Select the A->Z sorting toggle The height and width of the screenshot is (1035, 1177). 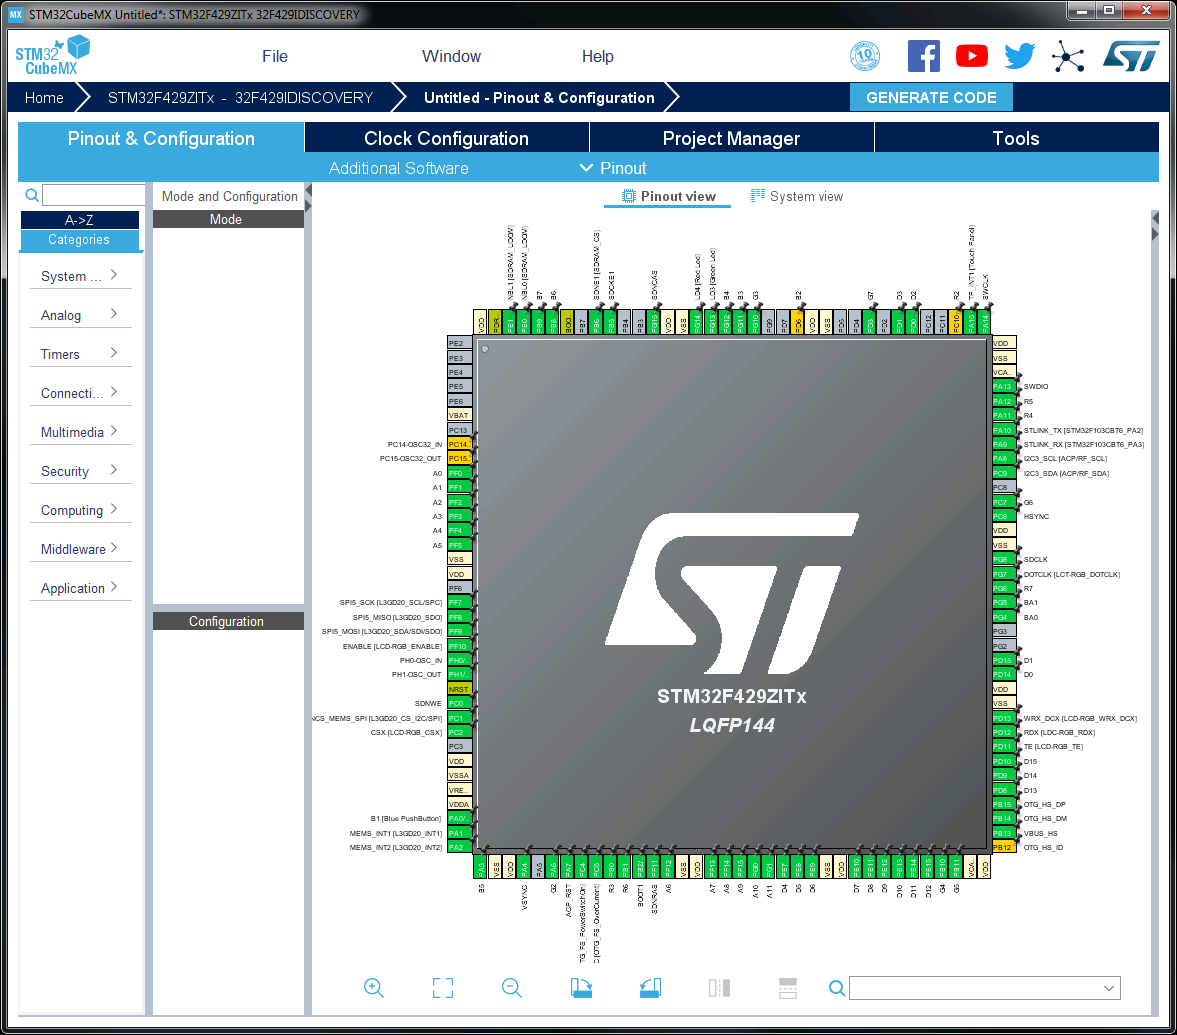[80, 220]
